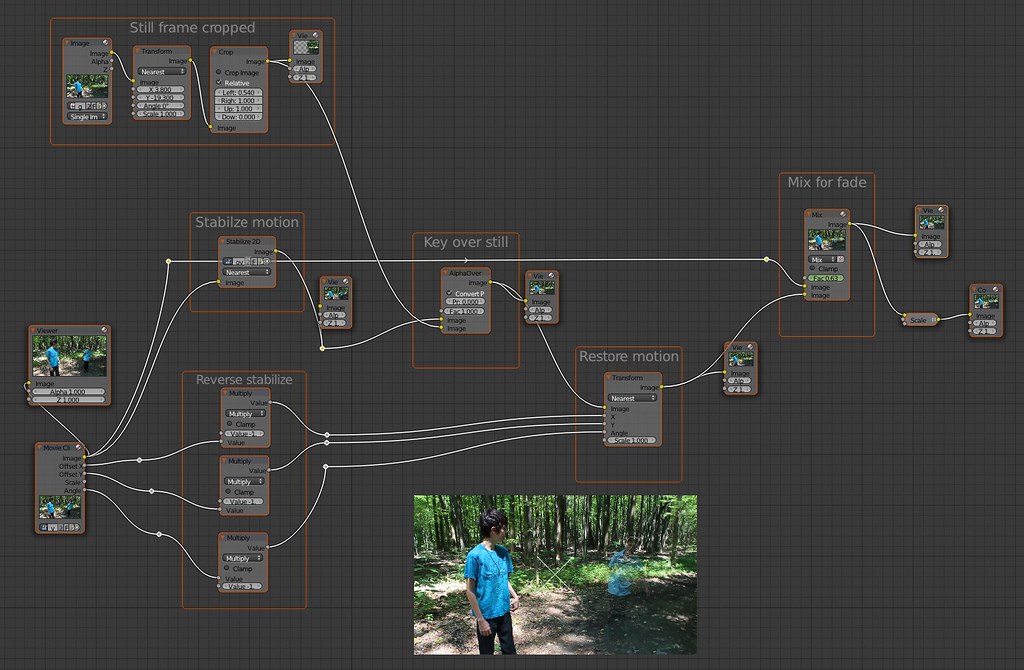This screenshot has width=1024, height=670.
Task: Enable the Crop Image checkbox
Action: pyautogui.click(x=219, y=72)
